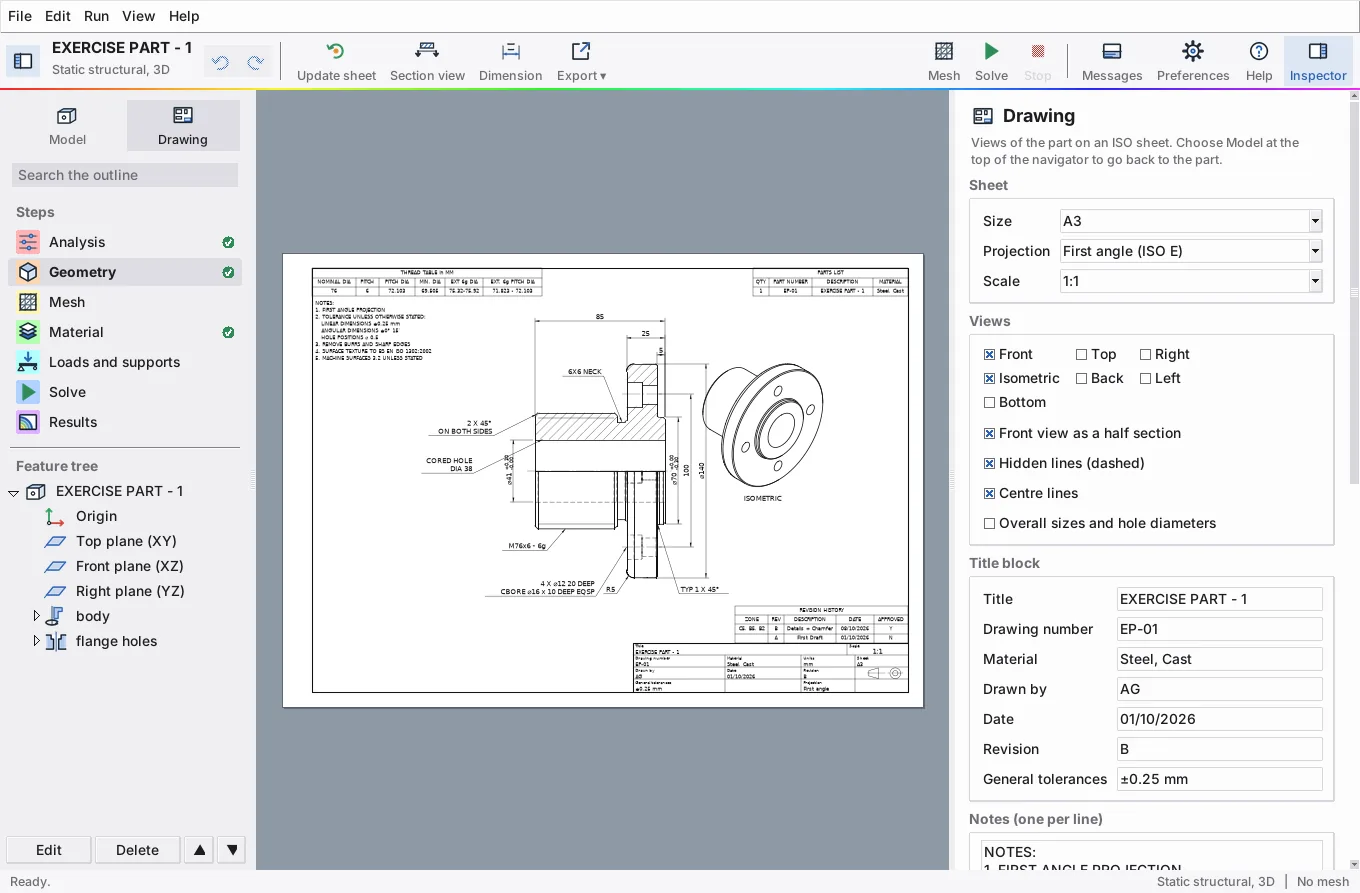Undo the last action
The width and height of the screenshot is (1360, 893).
pos(220,62)
